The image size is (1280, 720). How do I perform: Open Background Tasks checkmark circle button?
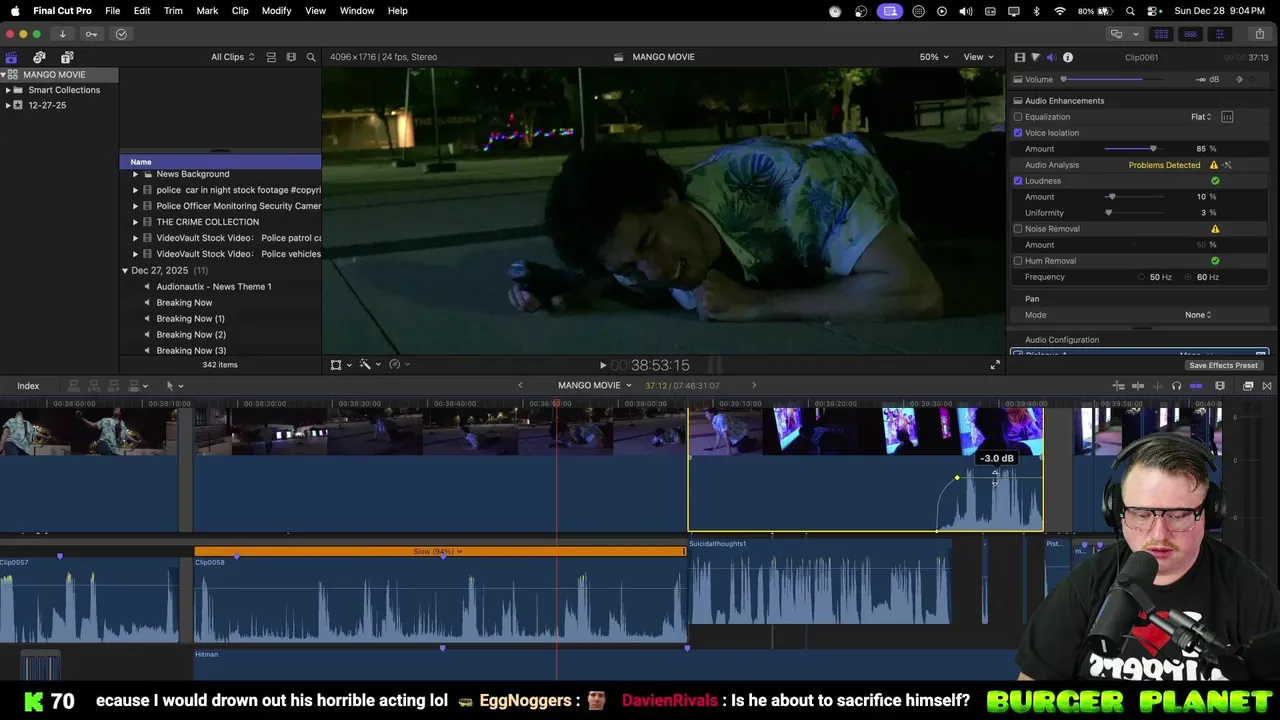[121, 34]
